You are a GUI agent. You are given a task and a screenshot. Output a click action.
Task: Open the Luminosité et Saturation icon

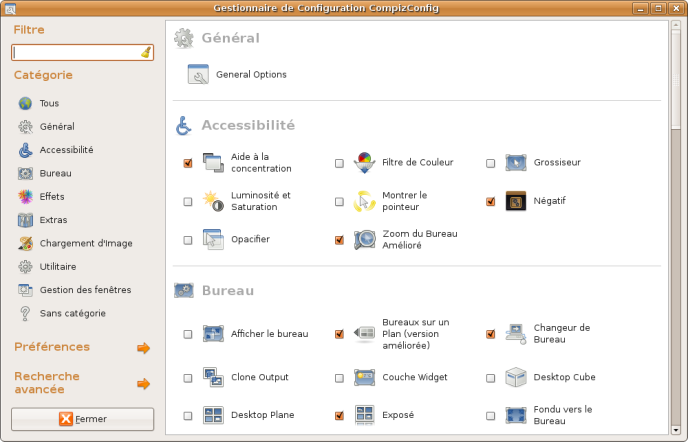point(214,201)
